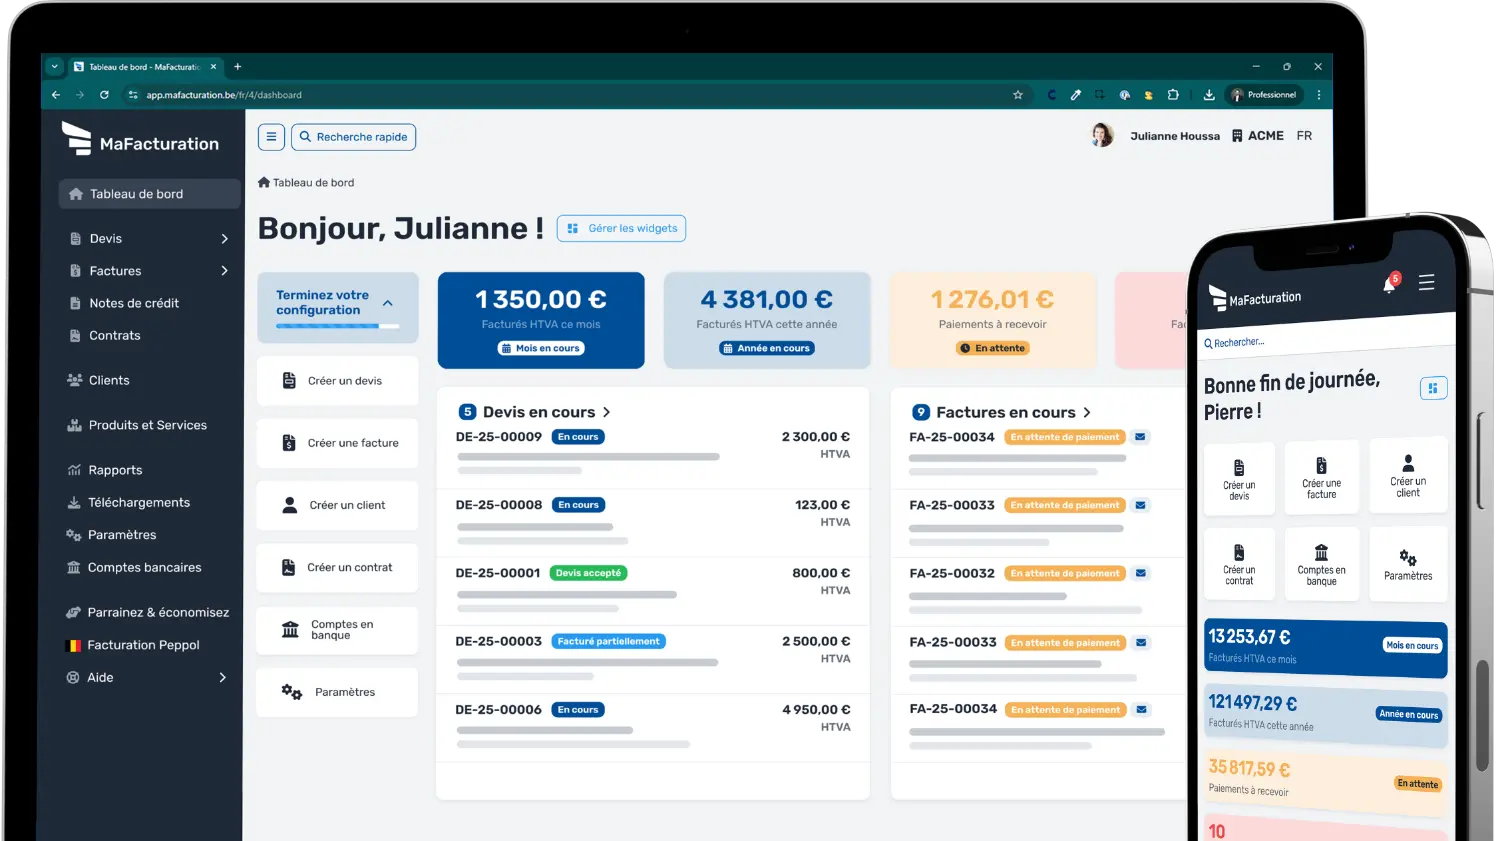Open the notification bell on the phone screen

tap(1390, 284)
